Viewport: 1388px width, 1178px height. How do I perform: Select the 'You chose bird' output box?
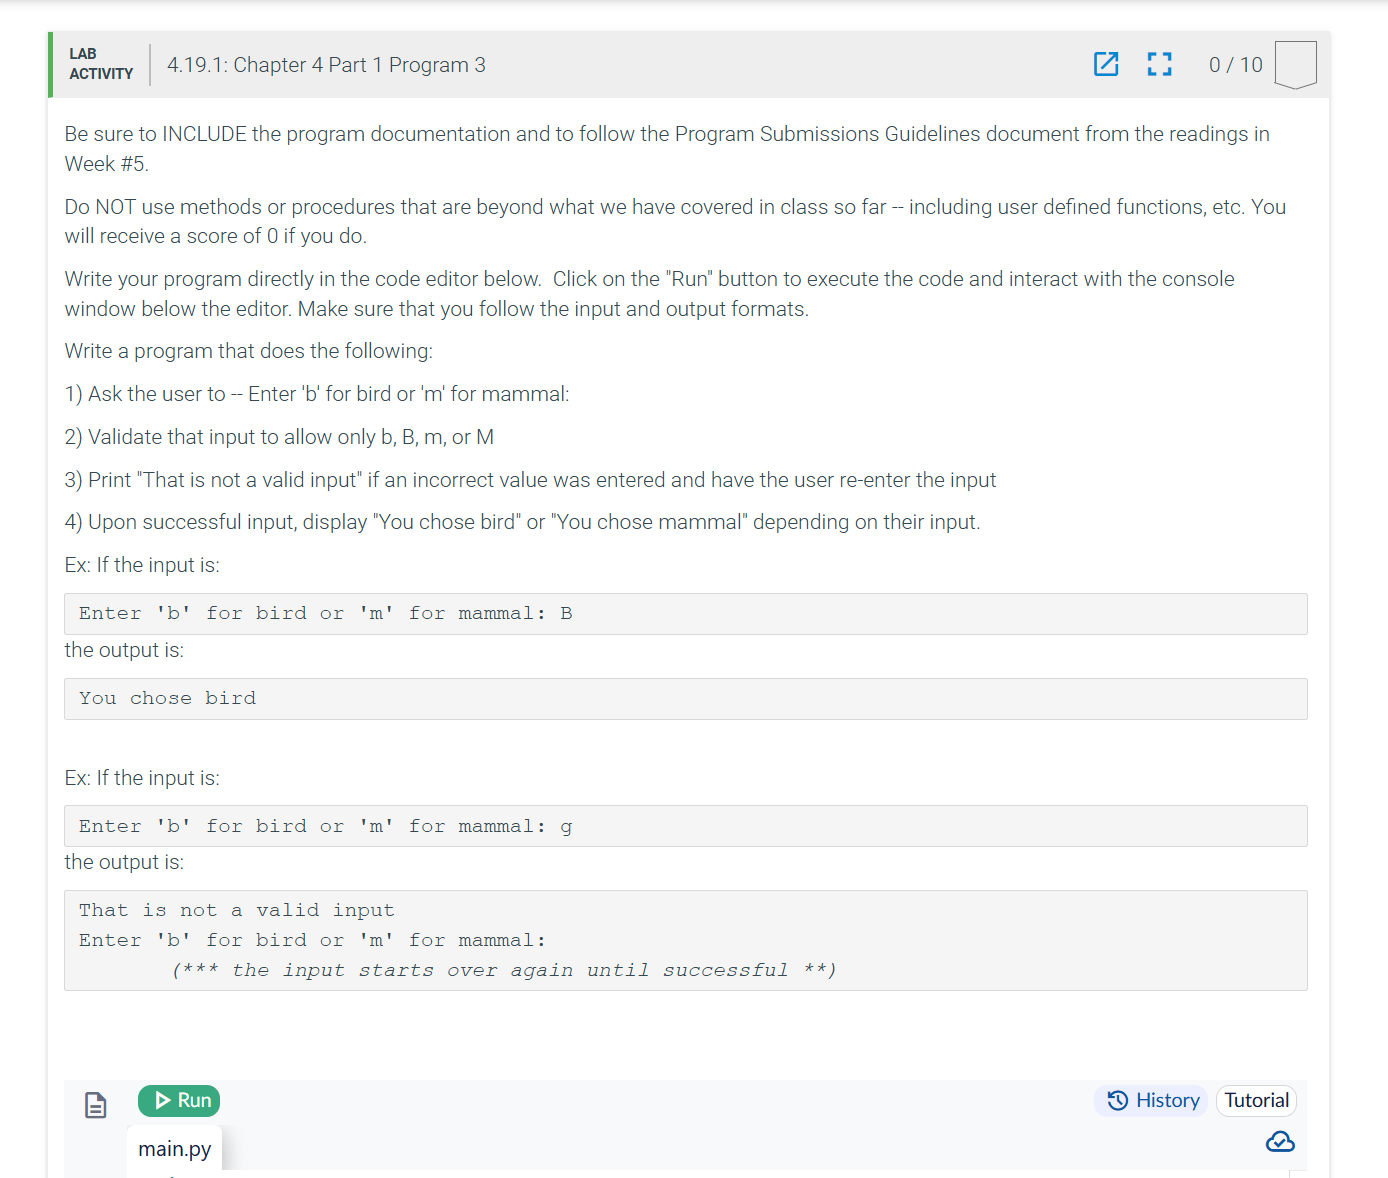coord(686,698)
